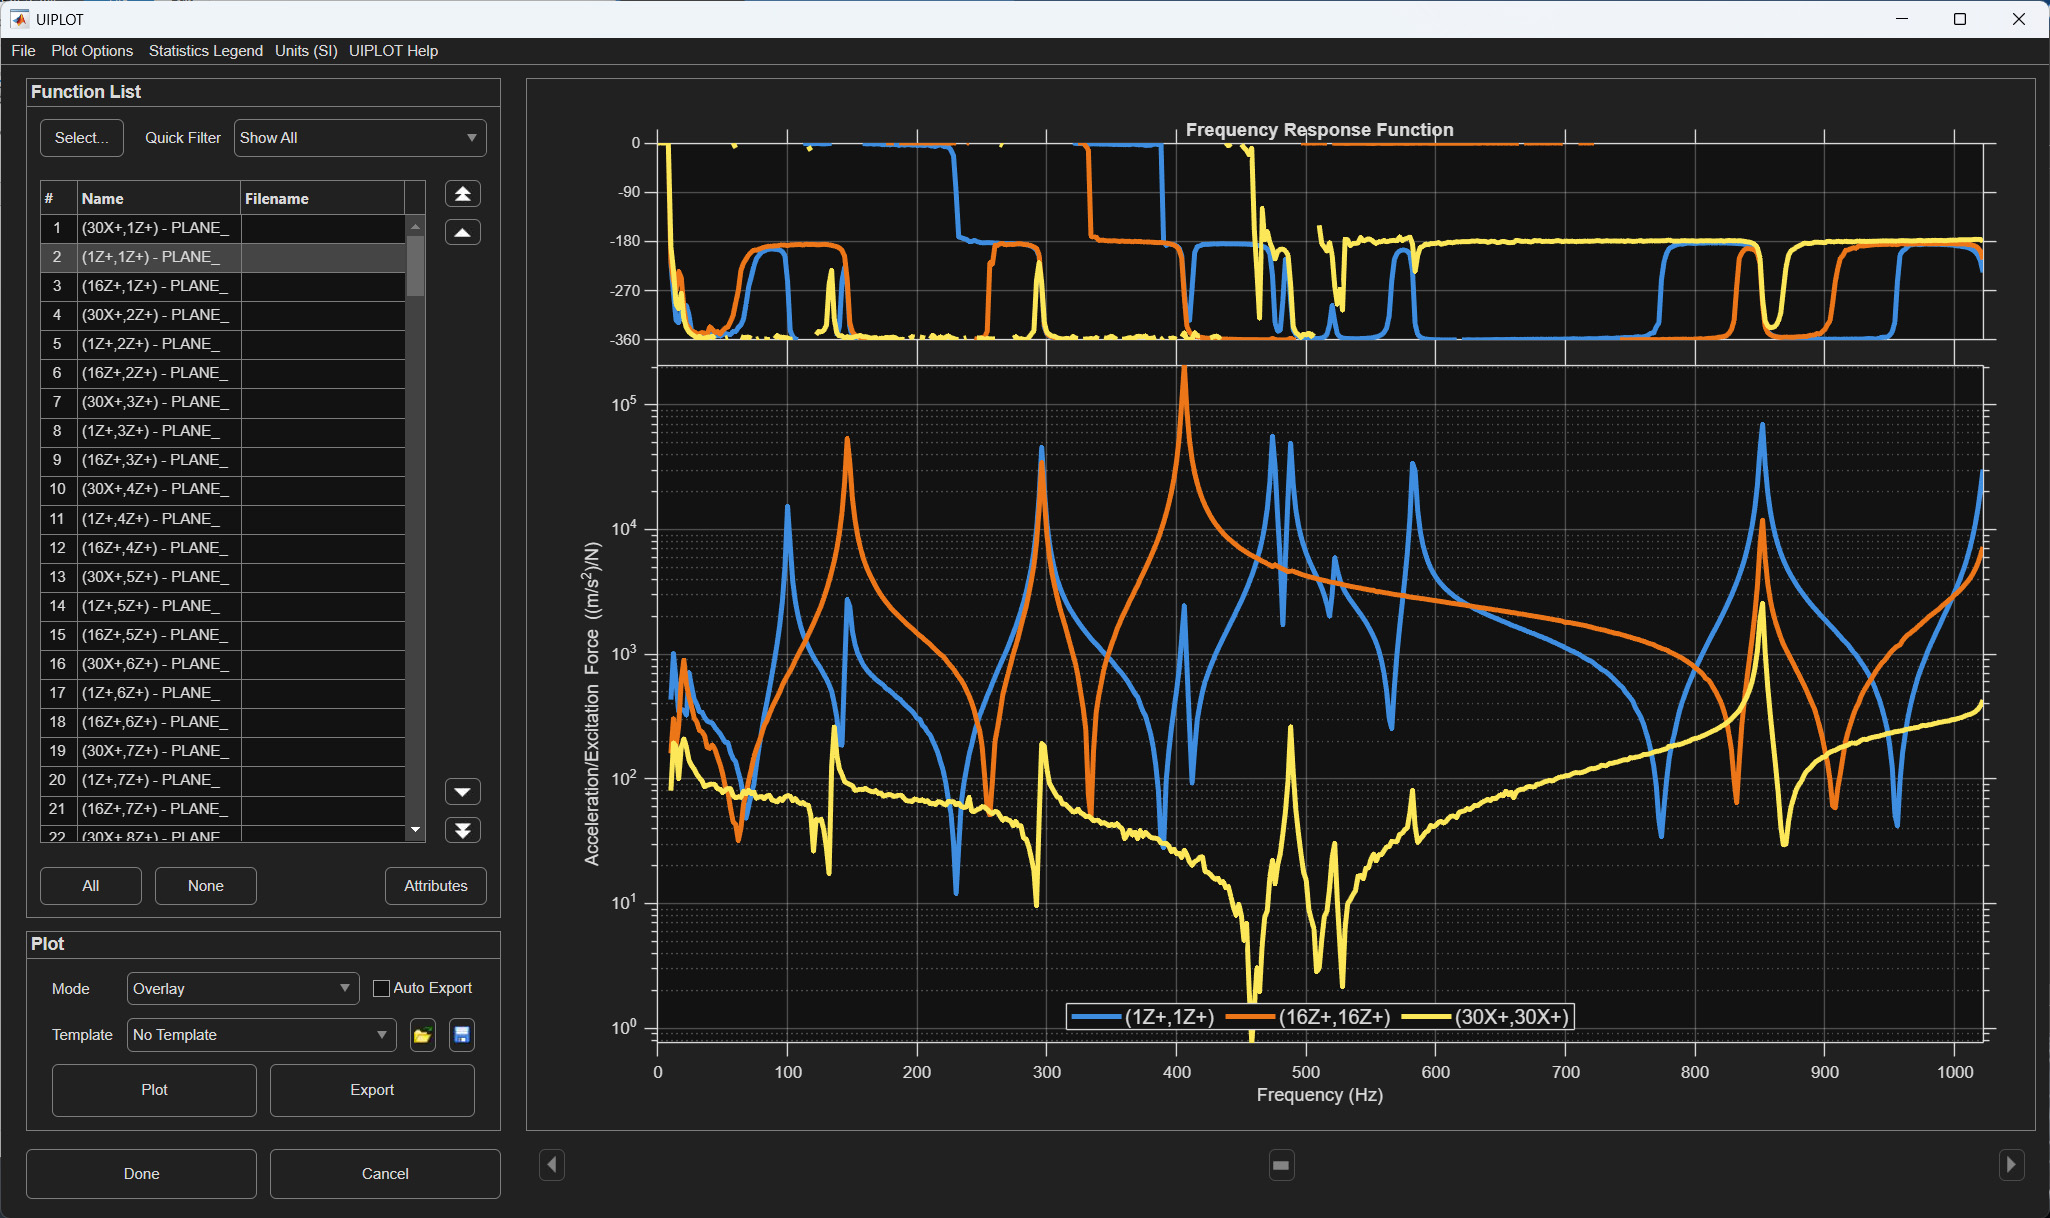Enable the Auto Export checkbox

(x=381, y=988)
